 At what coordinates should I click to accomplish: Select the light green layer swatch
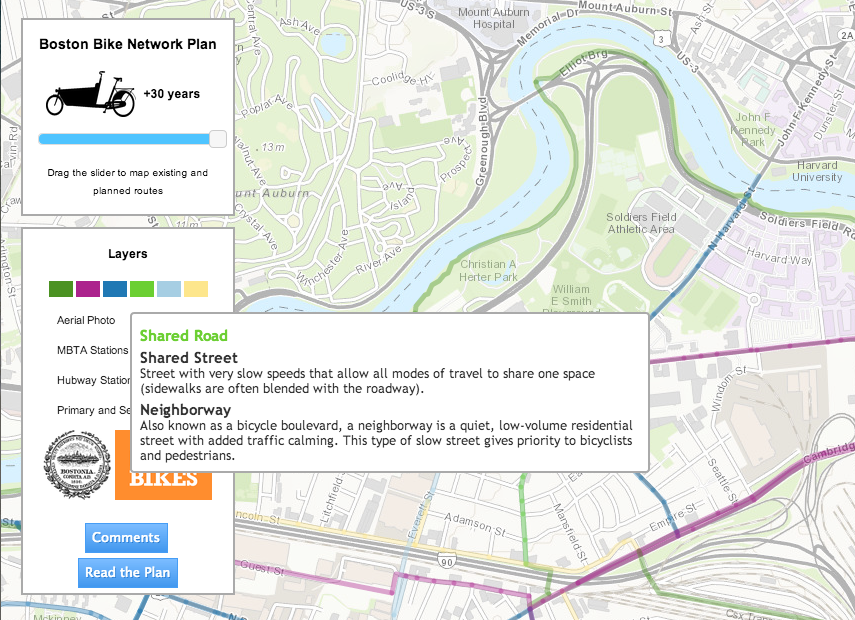(x=142, y=289)
